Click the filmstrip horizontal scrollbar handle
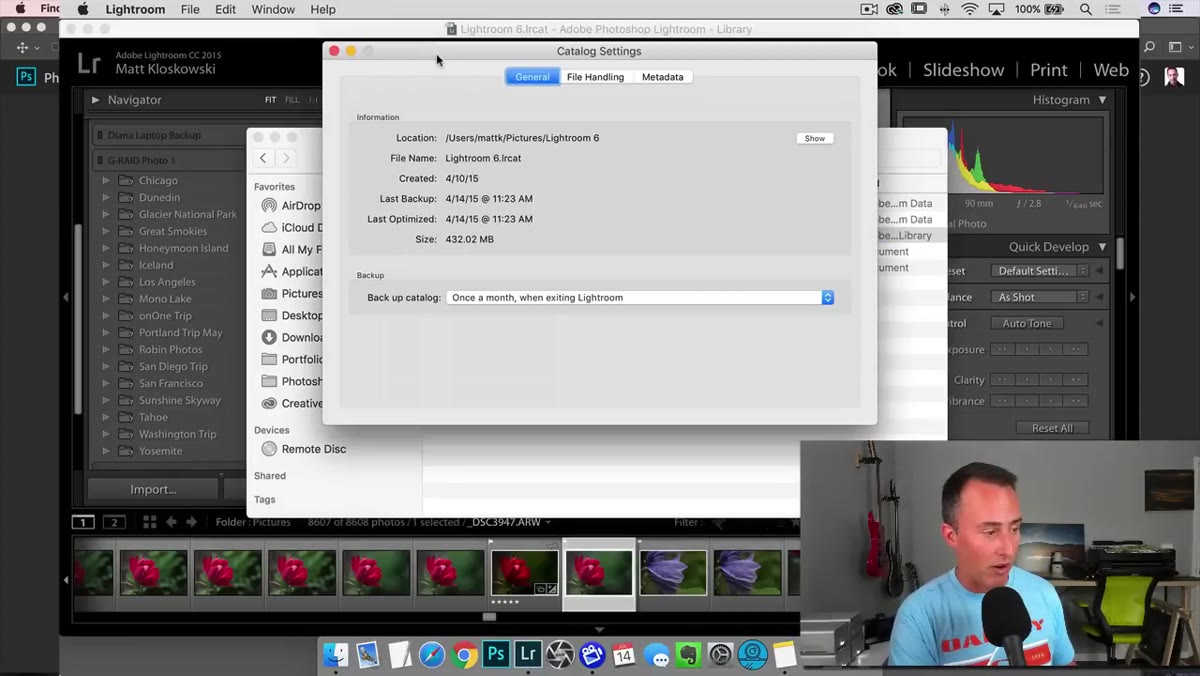Screen dimensions: 1200x676 489,617
